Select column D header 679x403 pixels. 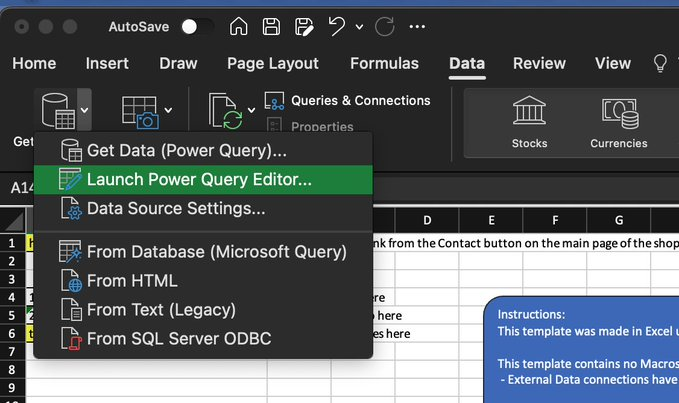pos(427,220)
